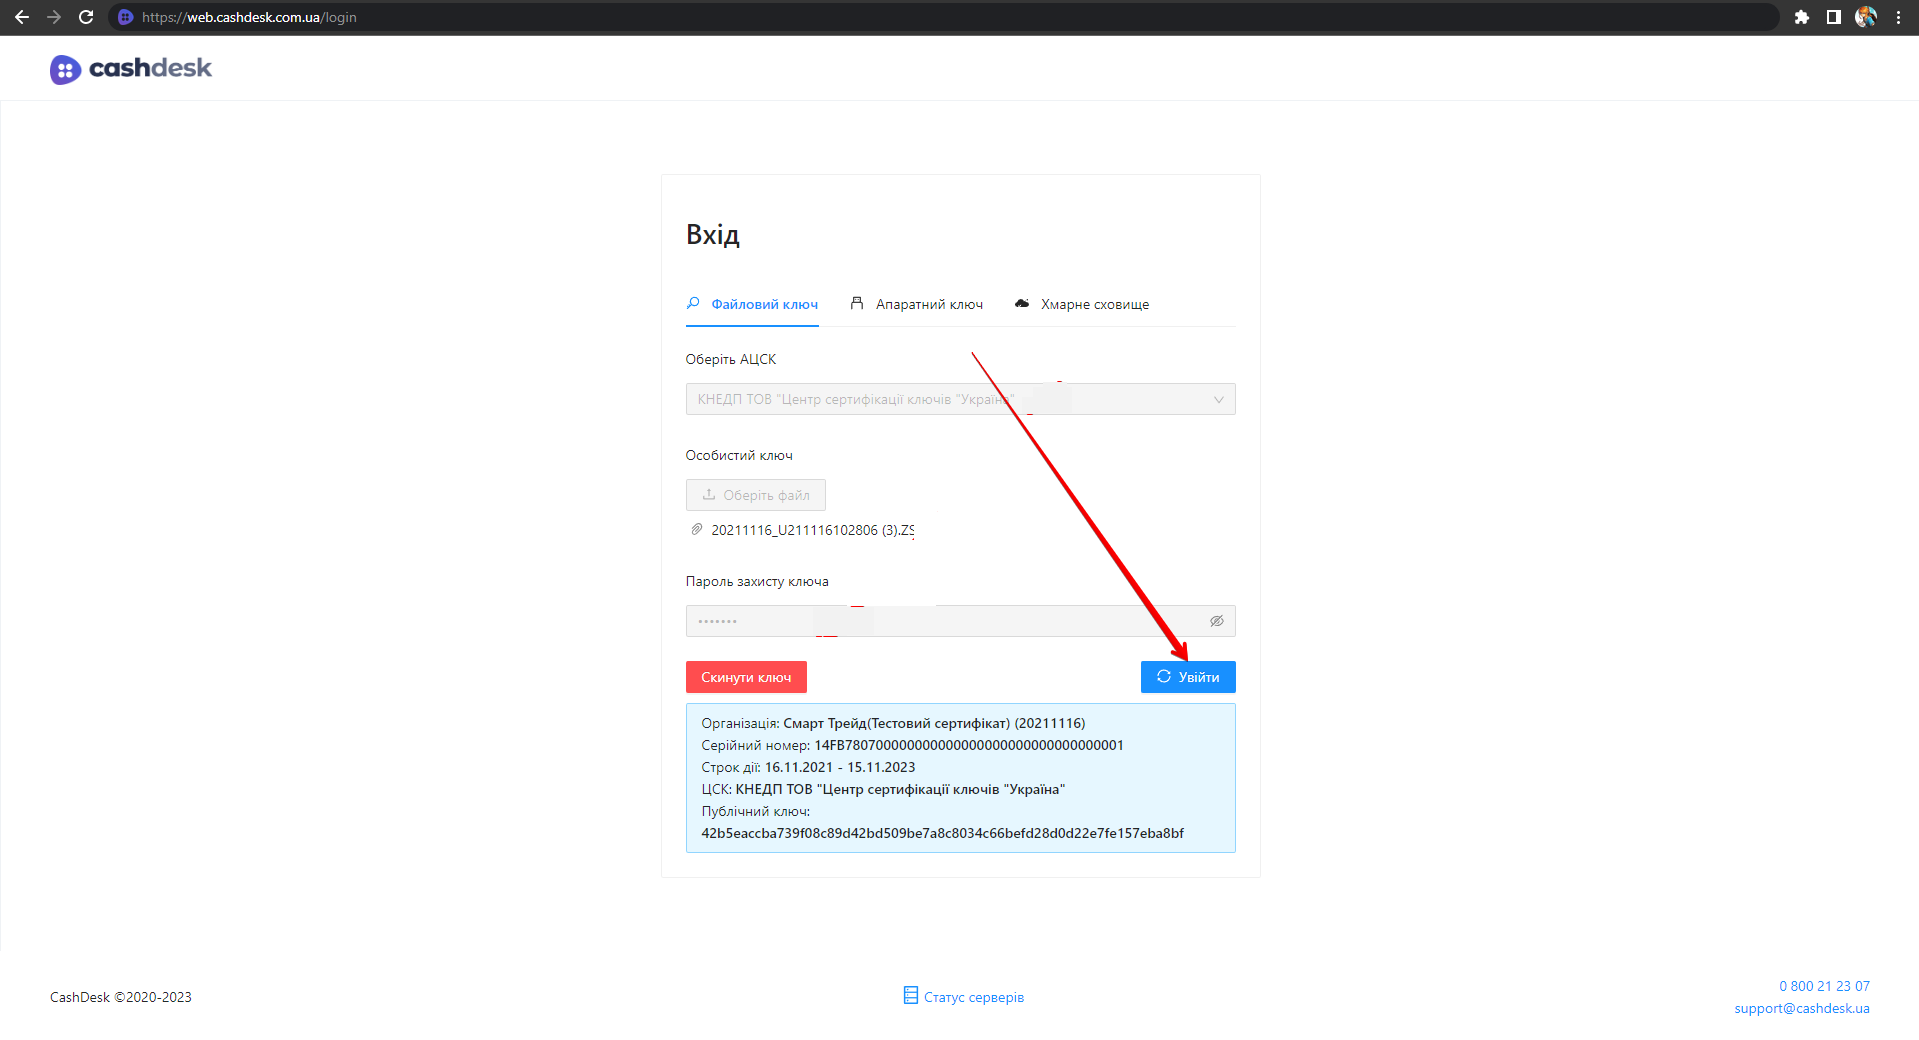Screen dimensions: 1919x1040
Task: Show the key password with eye icon
Action: click(1217, 621)
